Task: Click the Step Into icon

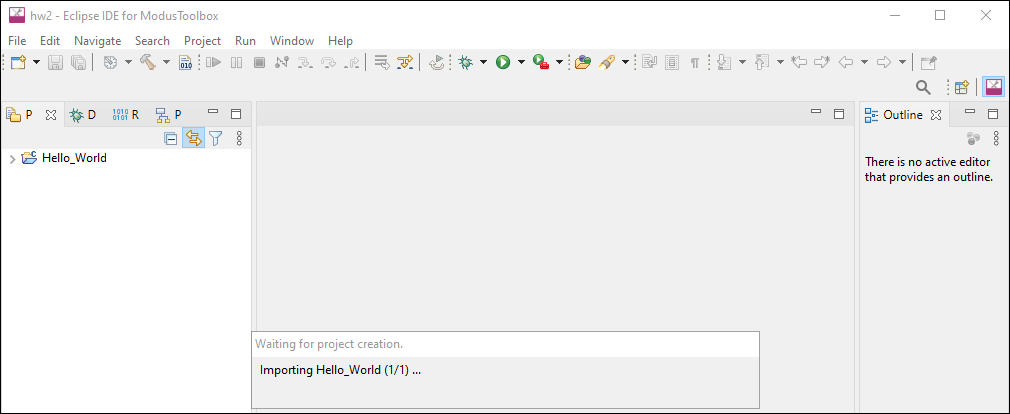Action: (305, 62)
